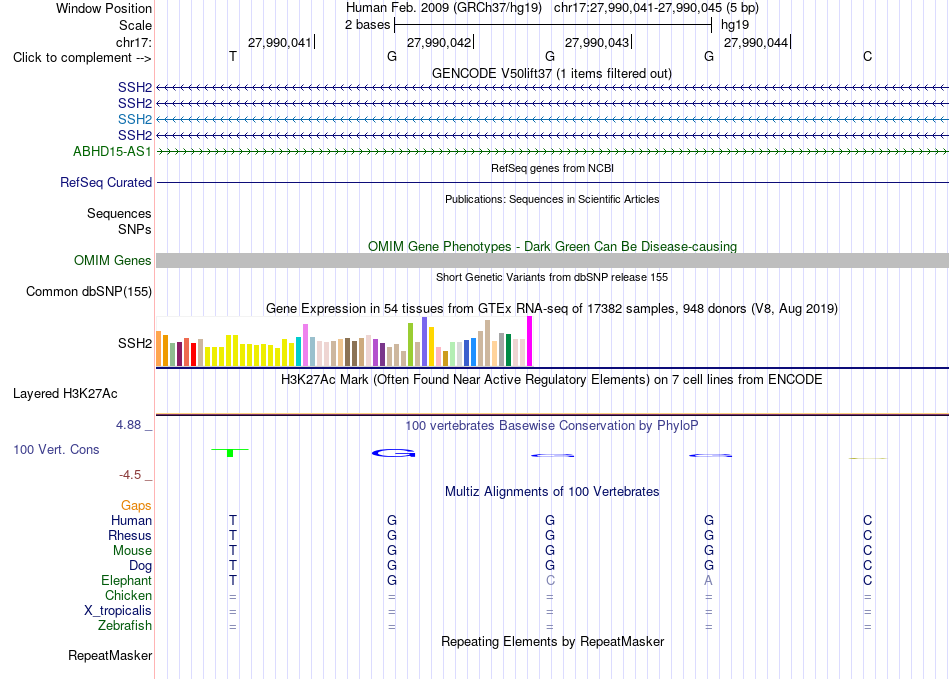
Task: Click the 27,990,043 ruler position
Action: click(597, 42)
